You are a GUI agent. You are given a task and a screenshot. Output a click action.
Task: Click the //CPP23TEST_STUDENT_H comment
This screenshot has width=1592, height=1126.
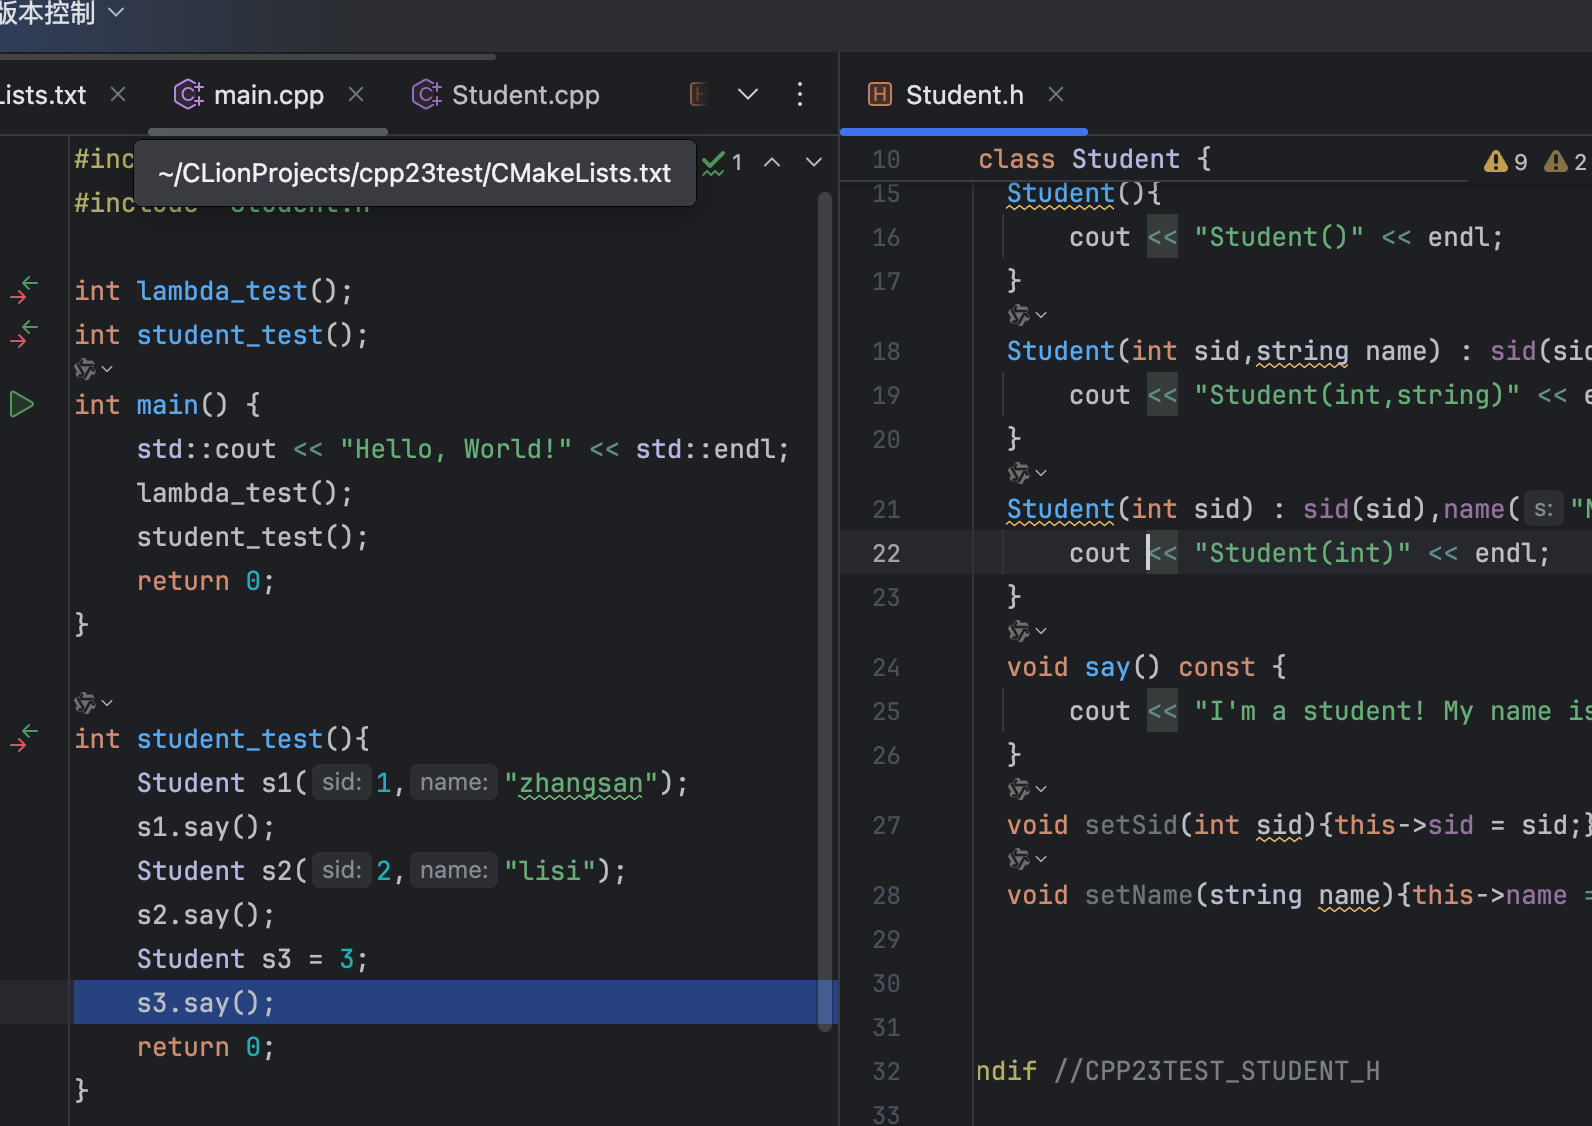pos(1217,1071)
